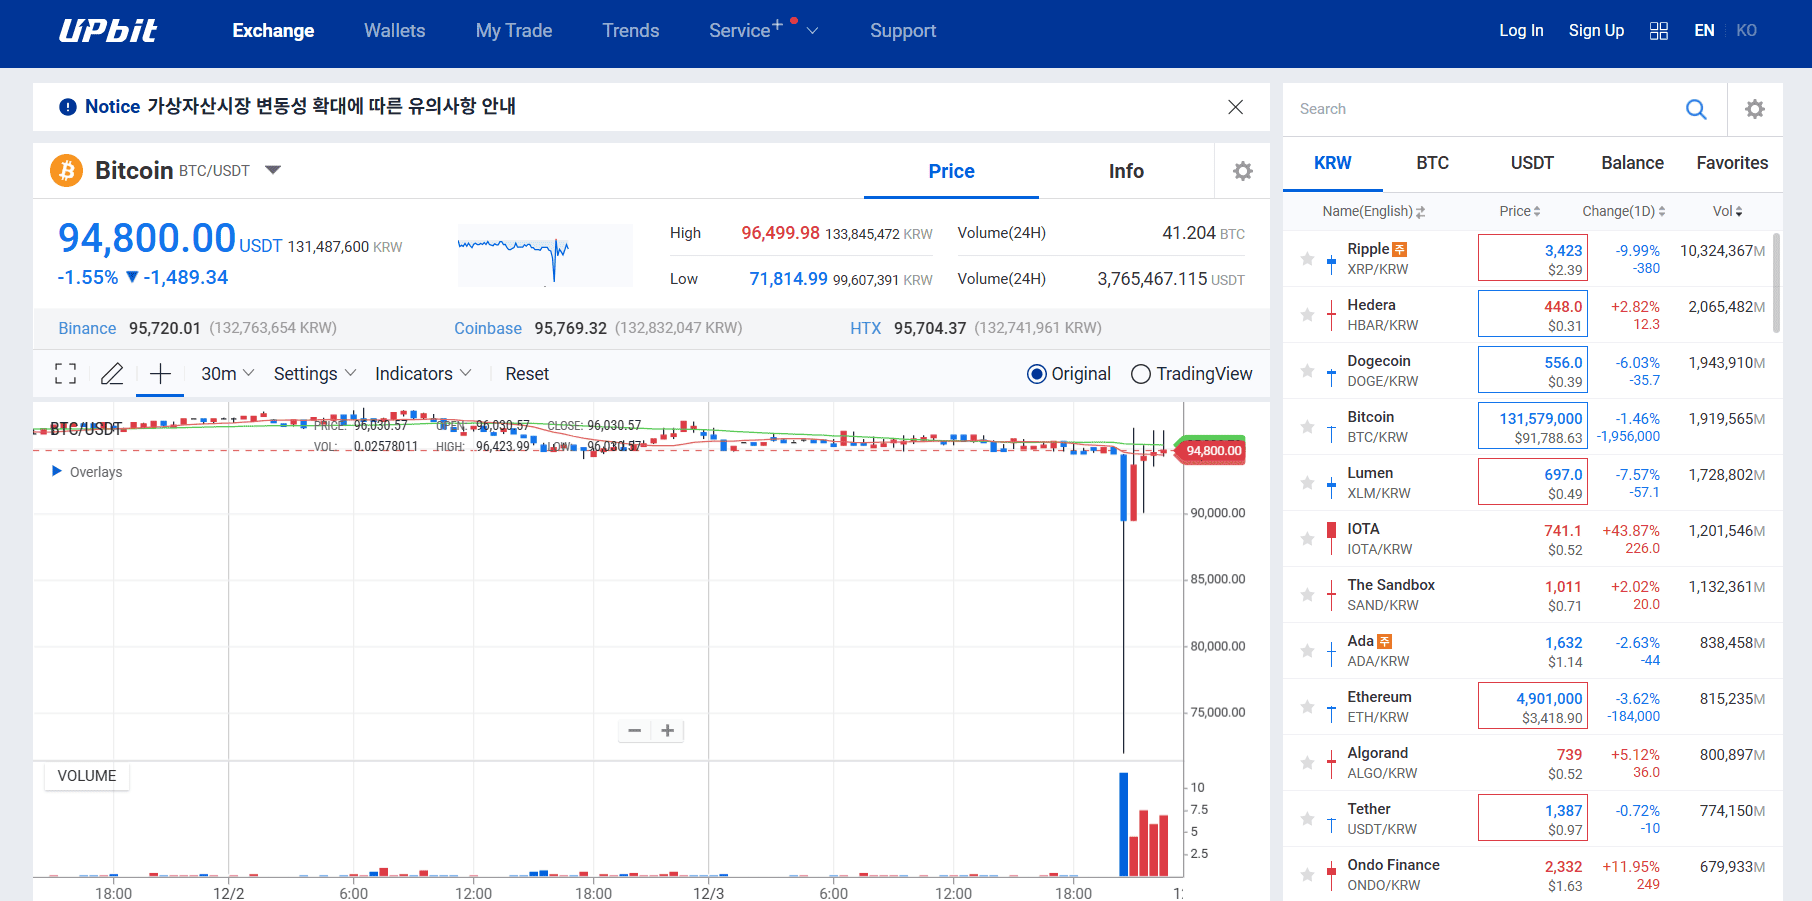Open the QR code app grid icon
Image resolution: width=1812 pixels, height=901 pixels.
click(x=1659, y=31)
